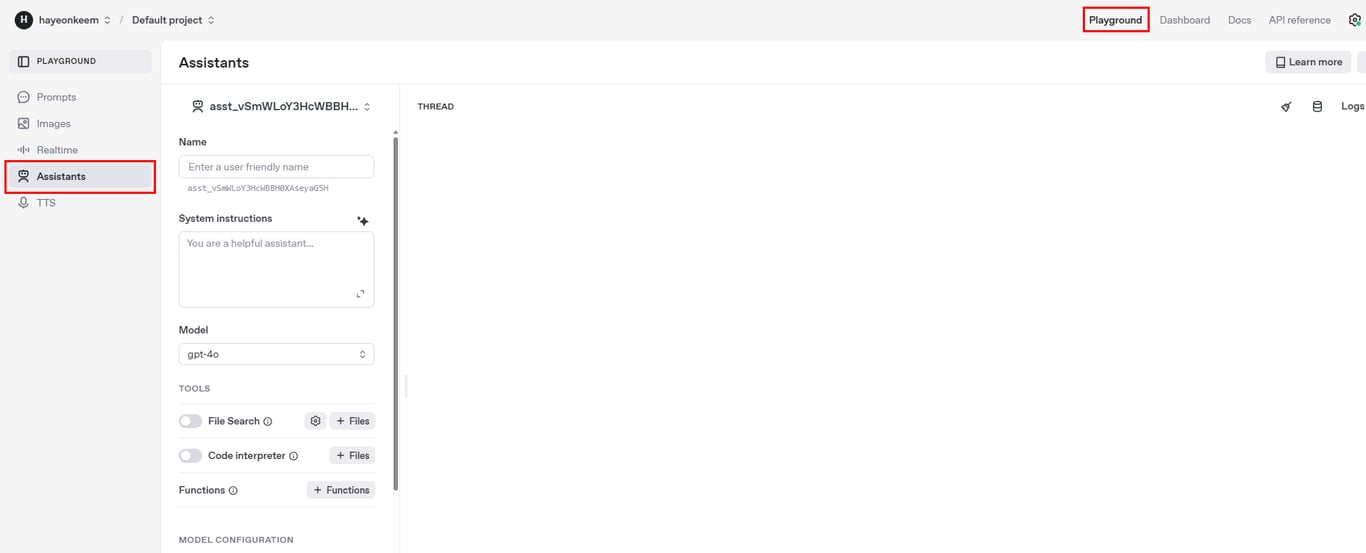The image size is (1366, 553).
Task: Switch to the Dashboard tab
Action: (x=1184, y=20)
